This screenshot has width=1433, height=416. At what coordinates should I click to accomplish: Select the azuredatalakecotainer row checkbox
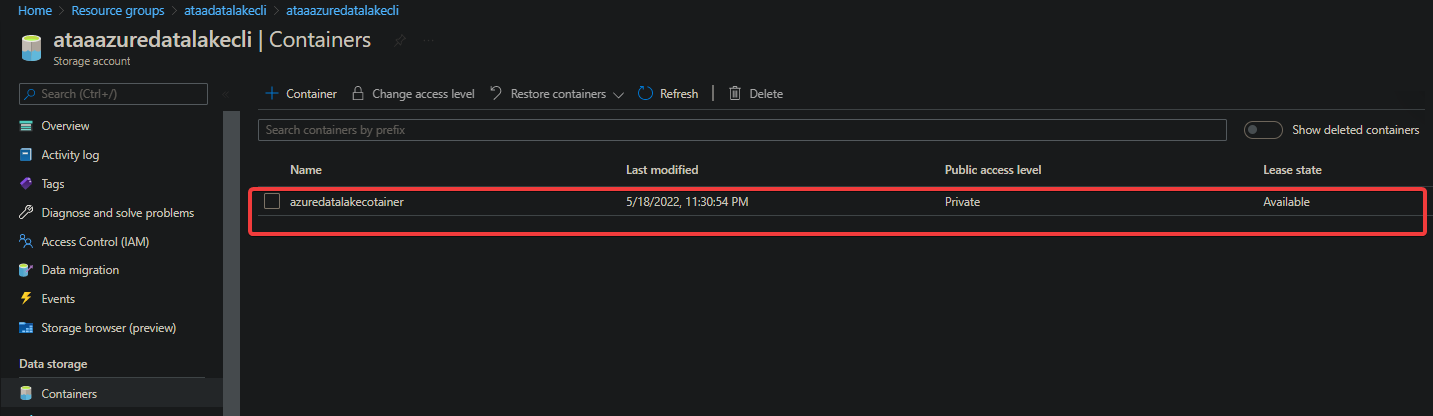click(x=272, y=201)
